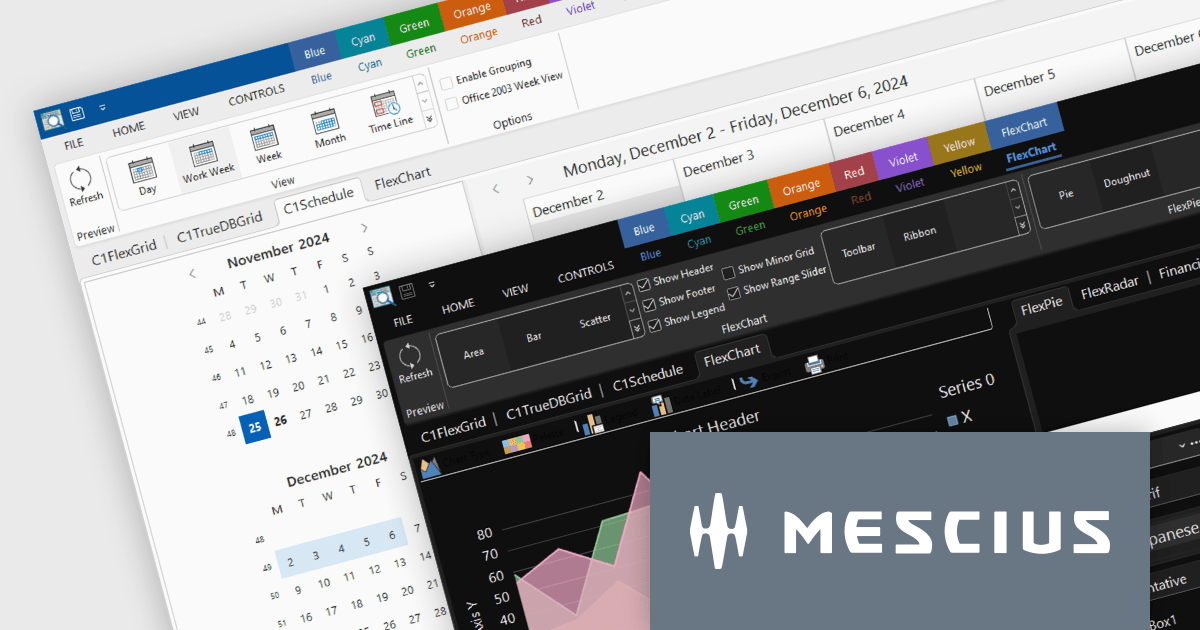The image size is (1200, 630).
Task: Open the Palette icon in chart toolbar
Action: [x=516, y=444]
